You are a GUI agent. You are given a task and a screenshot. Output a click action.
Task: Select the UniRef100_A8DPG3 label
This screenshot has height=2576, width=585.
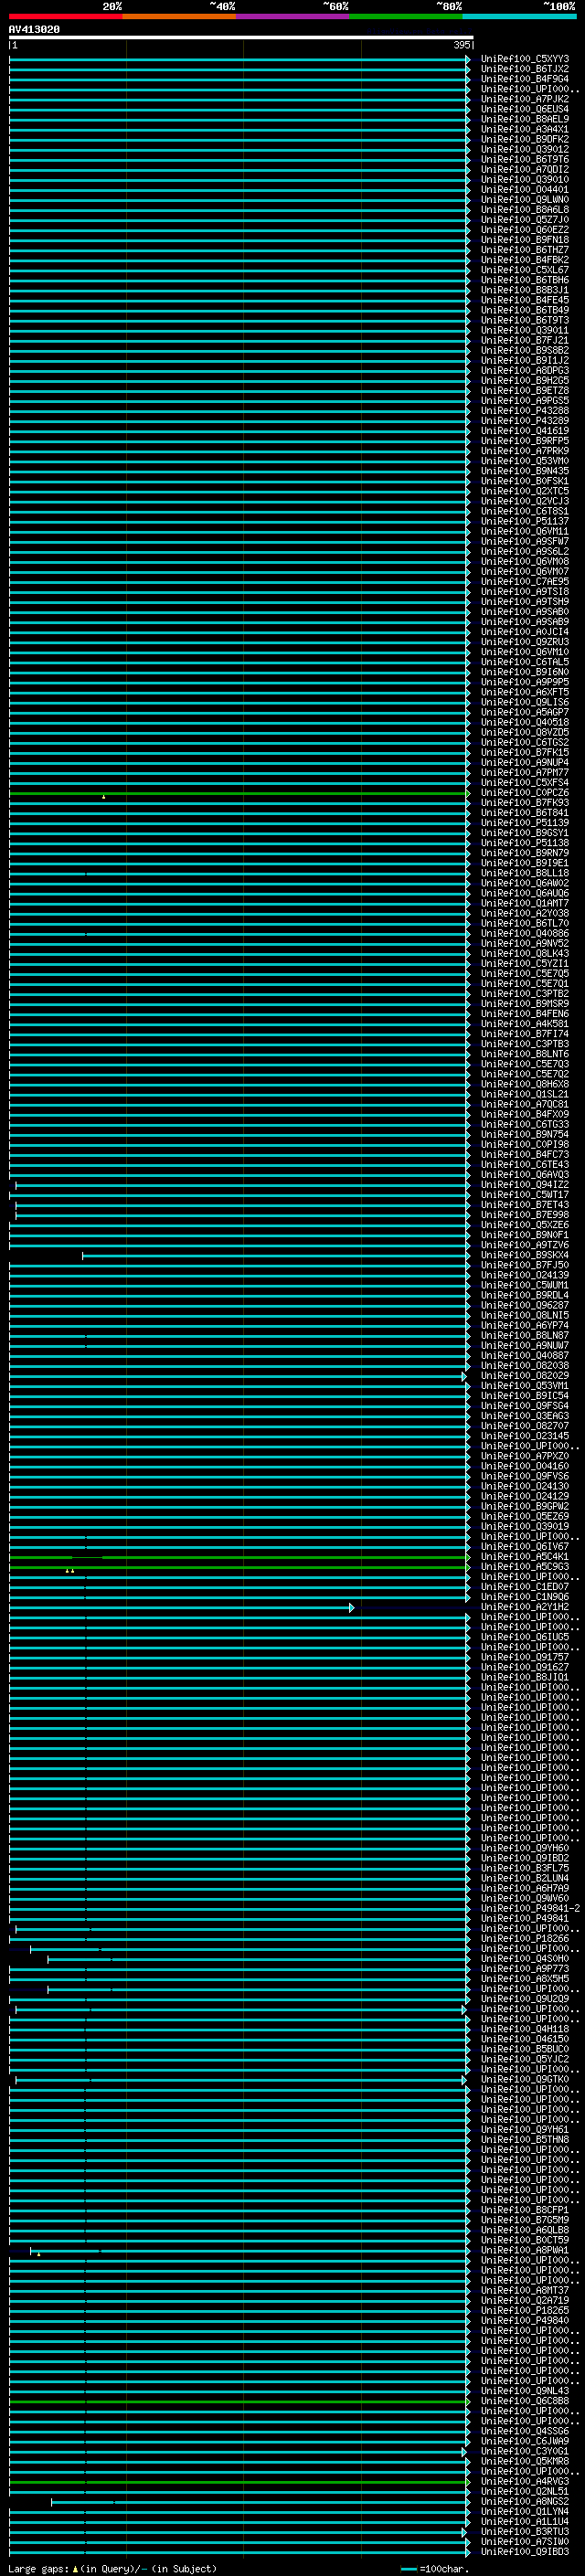tap(525, 371)
